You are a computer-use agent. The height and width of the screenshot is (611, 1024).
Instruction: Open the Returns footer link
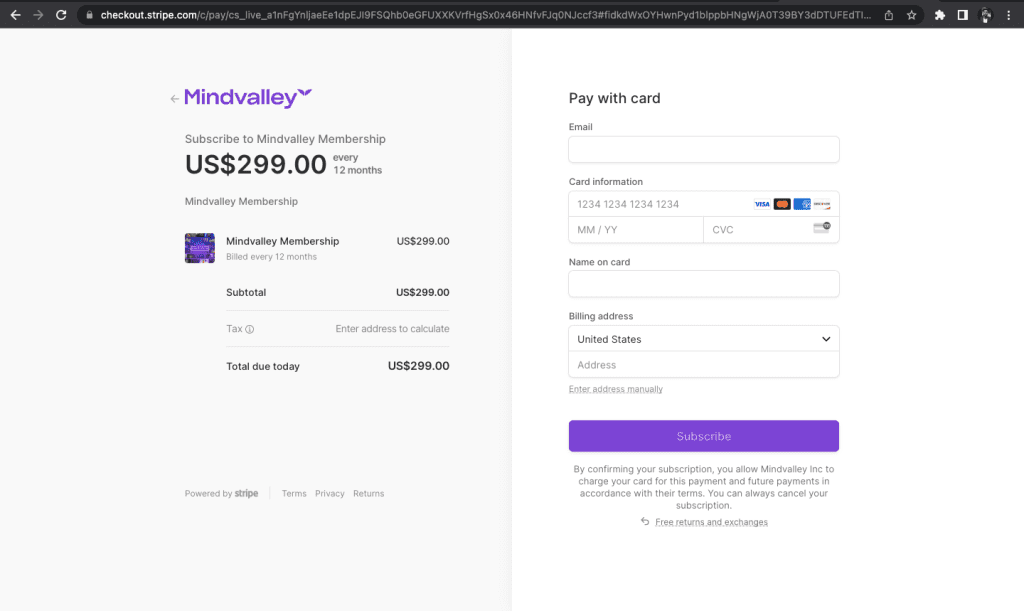(368, 494)
